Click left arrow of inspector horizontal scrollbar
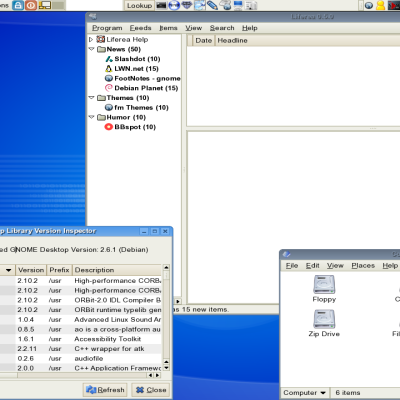Viewport: 400px width, 400px height. click(x=150, y=375)
